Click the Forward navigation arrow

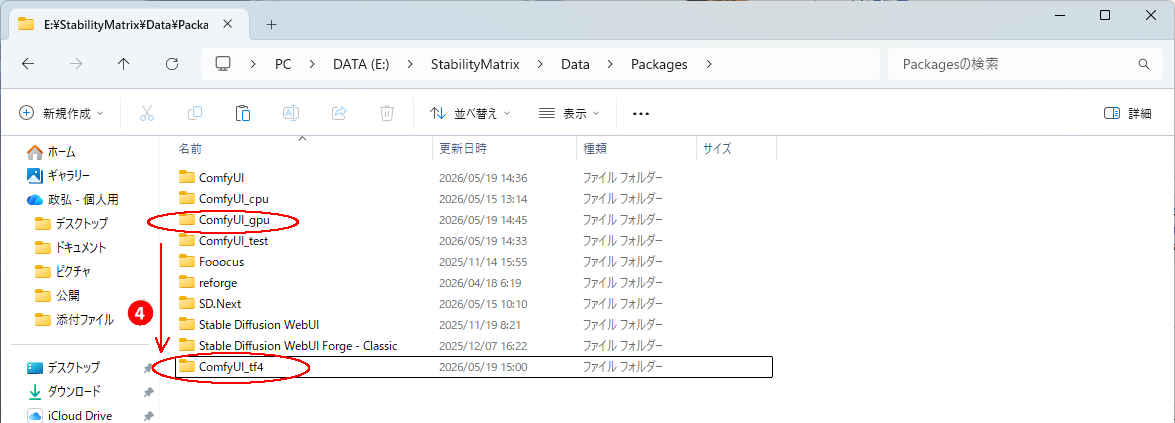tap(76, 64)
